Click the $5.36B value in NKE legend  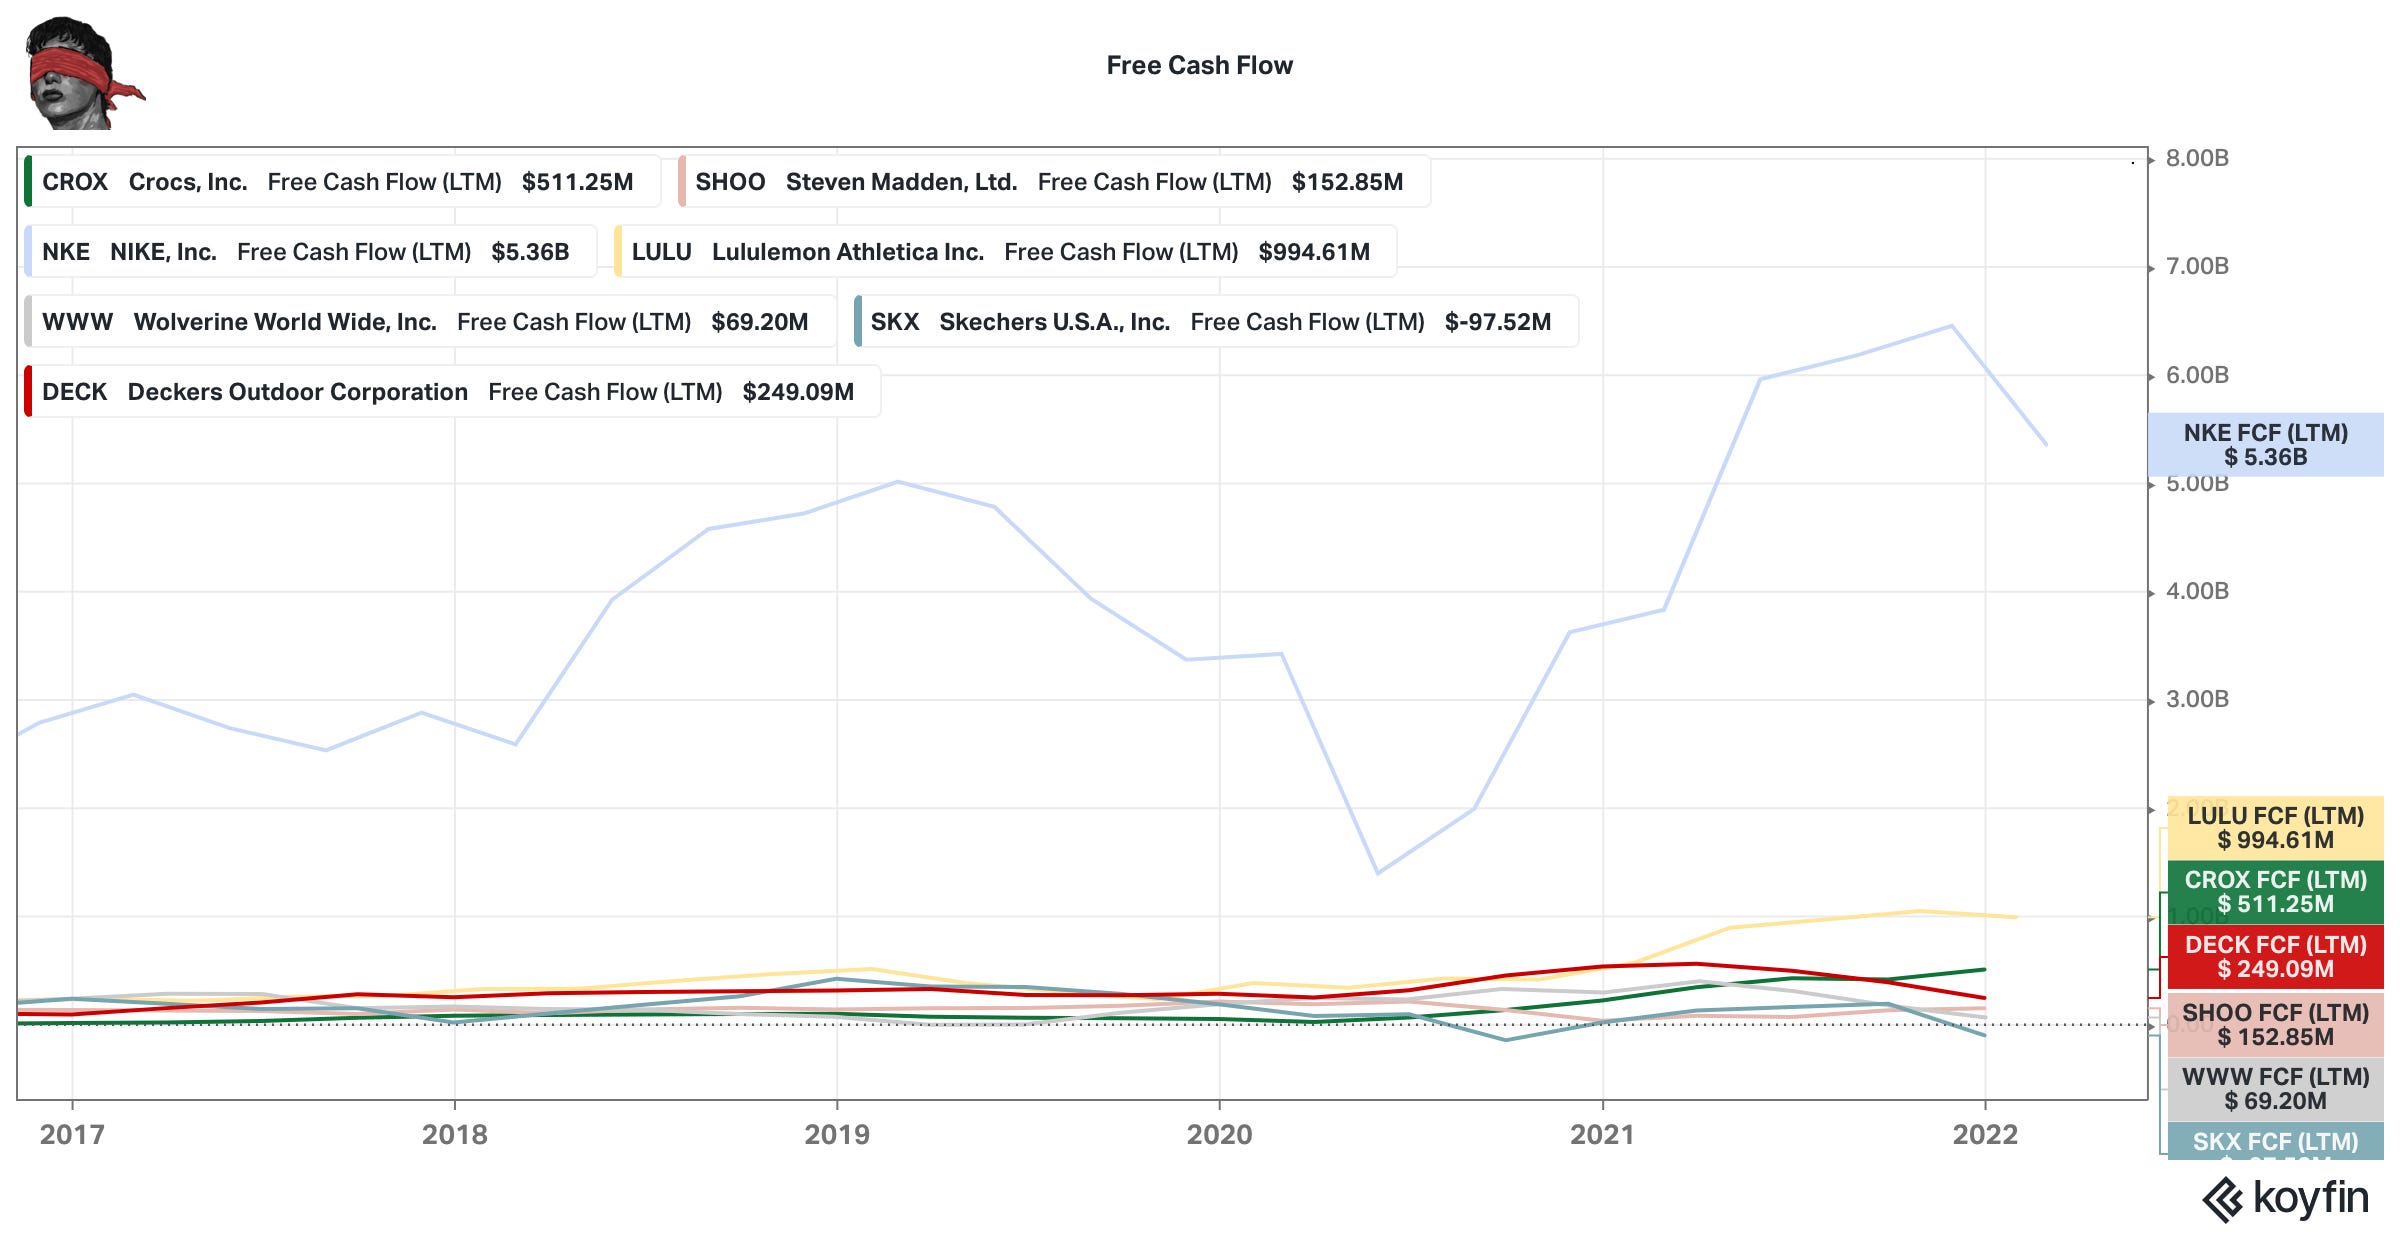click(x=530, y=252)
